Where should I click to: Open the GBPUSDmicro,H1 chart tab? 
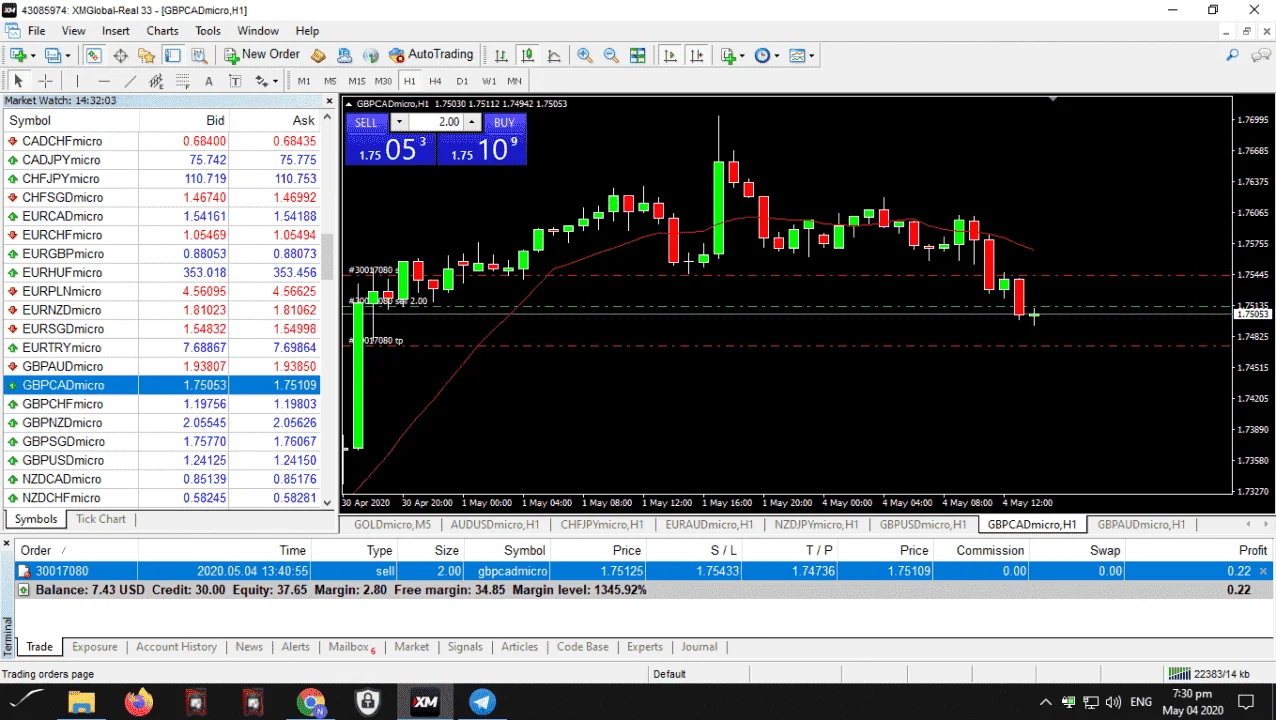pyautogui.click(x=923, y=524)
